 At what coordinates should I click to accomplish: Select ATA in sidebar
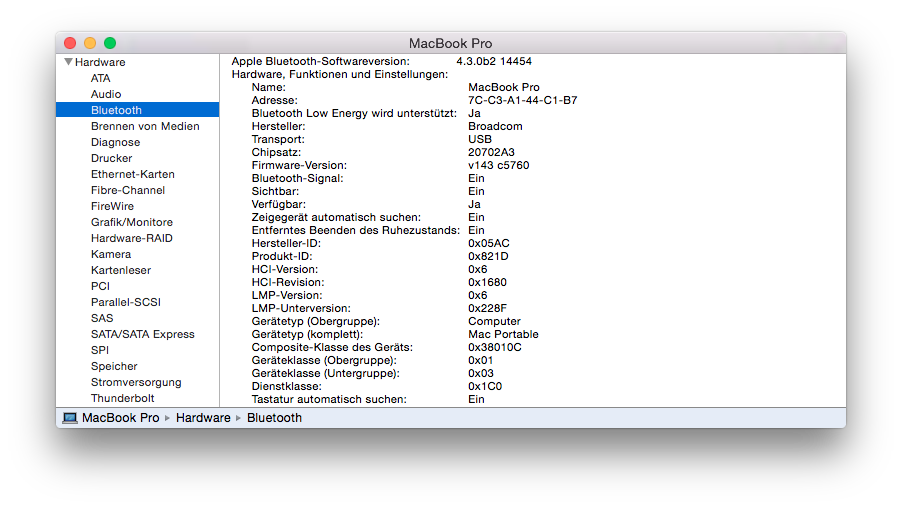[100, 78]
